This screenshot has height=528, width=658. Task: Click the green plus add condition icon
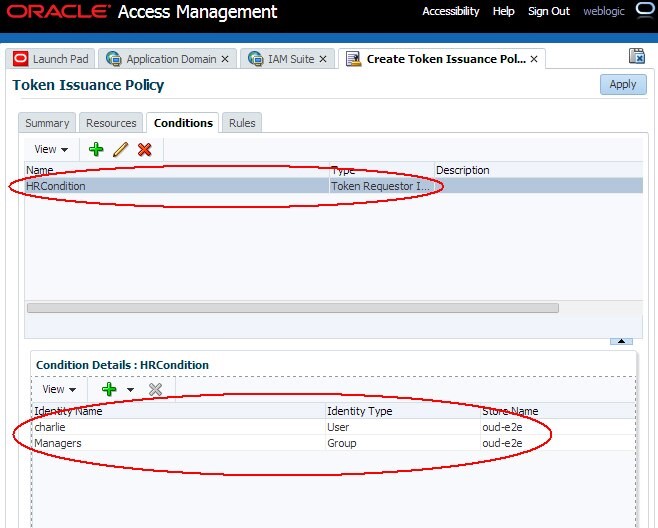coord(96,149)
